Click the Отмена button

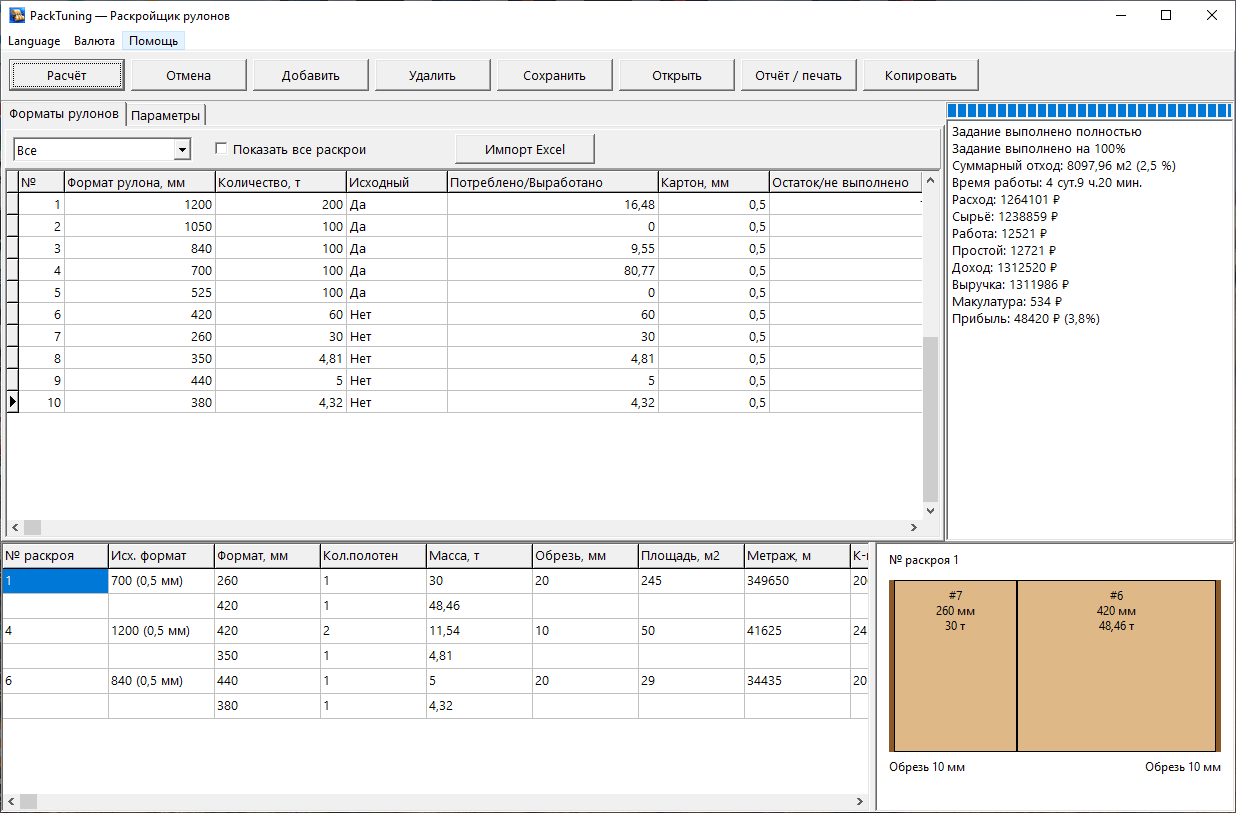tap(189, 75)
